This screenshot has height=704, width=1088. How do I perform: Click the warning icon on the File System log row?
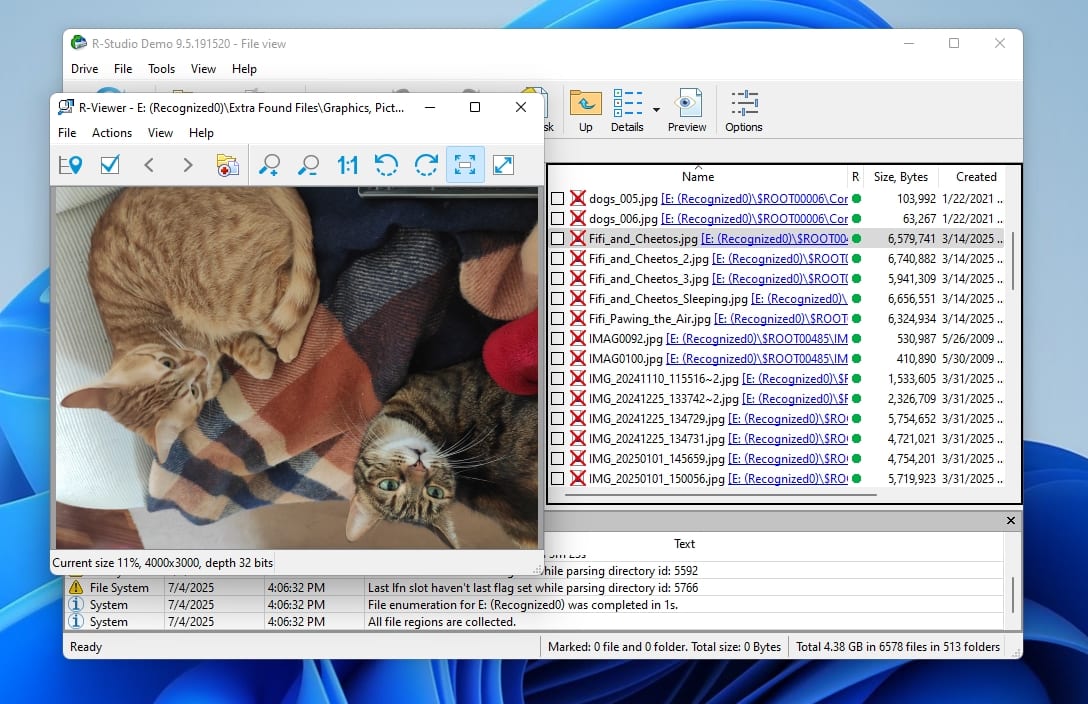tap(76, 587)
